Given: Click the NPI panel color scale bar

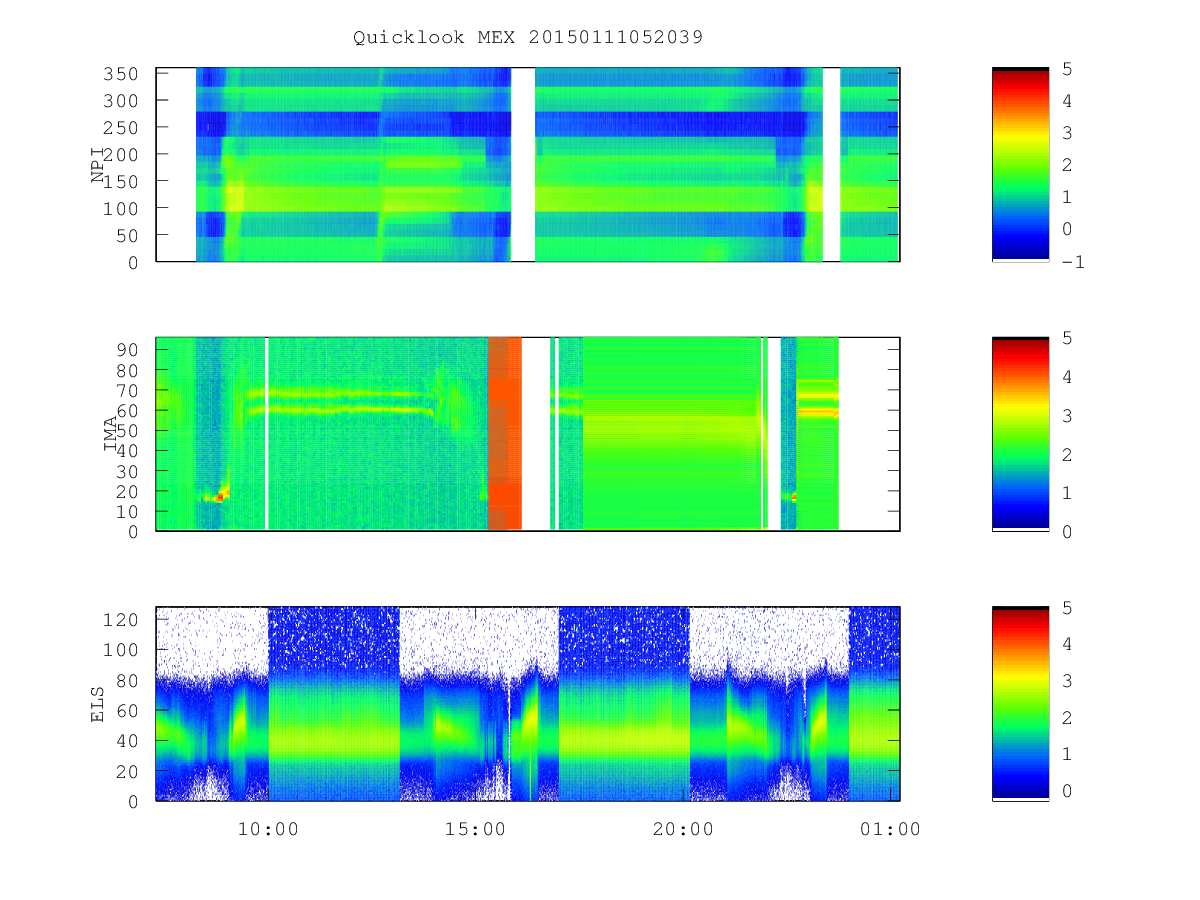Looking at the screenshot, I should coord(1020,165).
